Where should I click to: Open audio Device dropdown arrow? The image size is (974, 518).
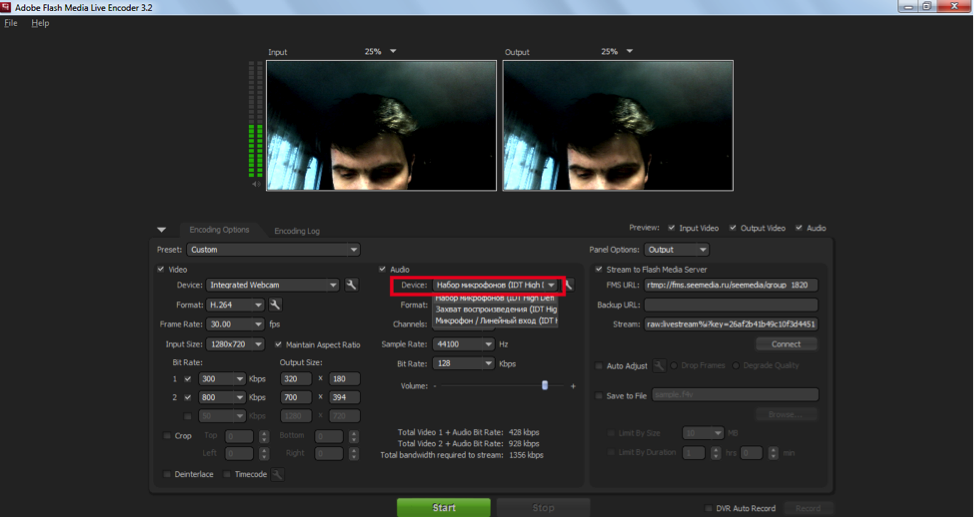click(551, 285)
